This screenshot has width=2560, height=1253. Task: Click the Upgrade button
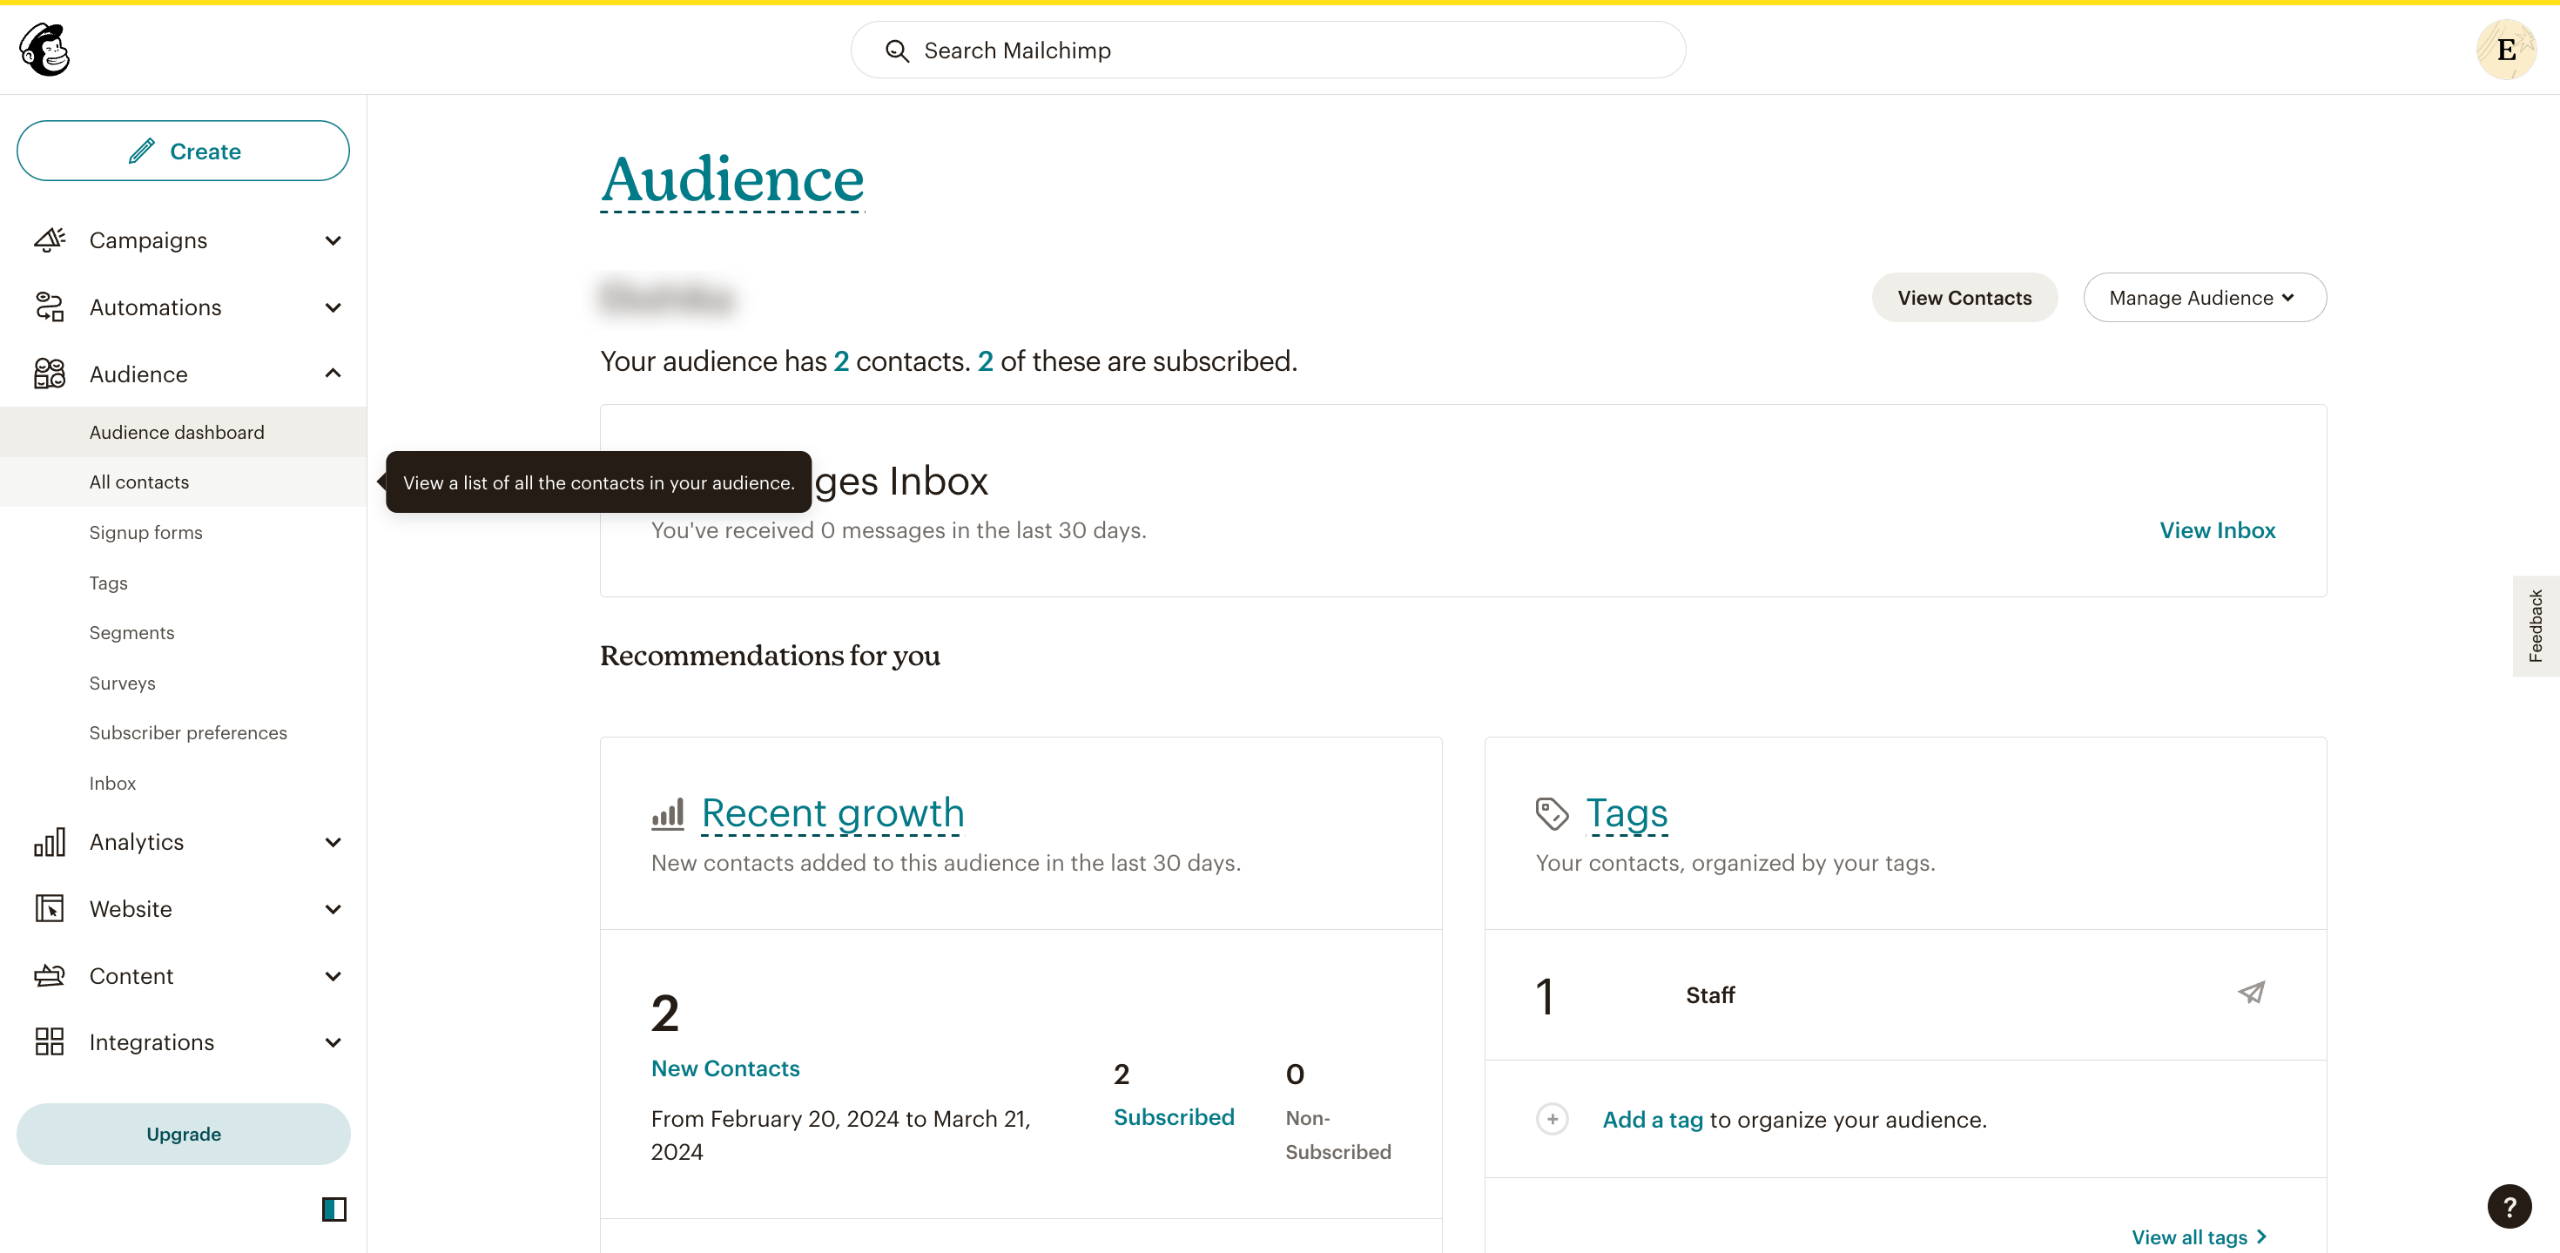[183, 1134]
